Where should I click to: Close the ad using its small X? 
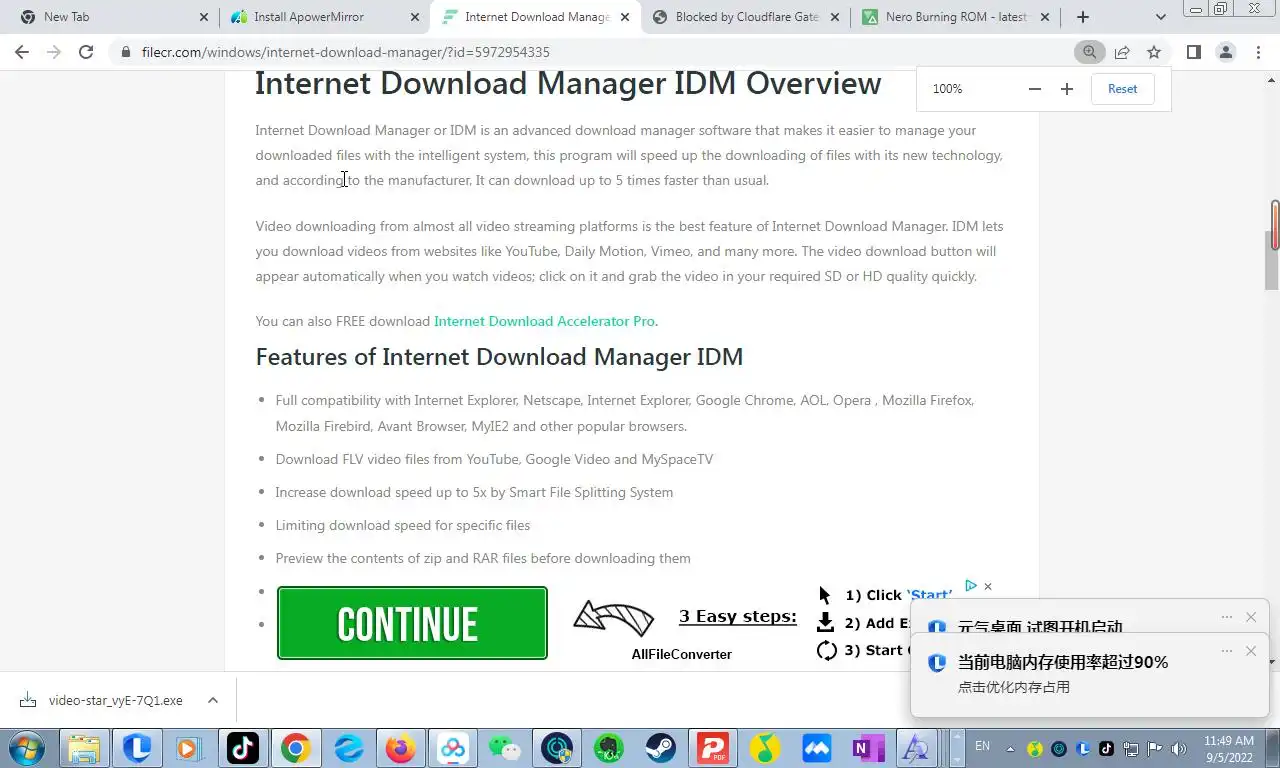(988, 586)
